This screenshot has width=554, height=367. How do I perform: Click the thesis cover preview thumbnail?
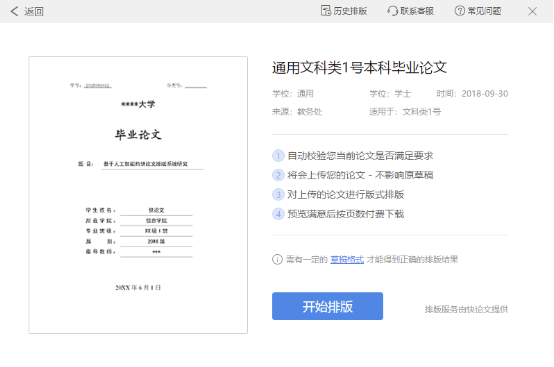(x=138, y=195)
